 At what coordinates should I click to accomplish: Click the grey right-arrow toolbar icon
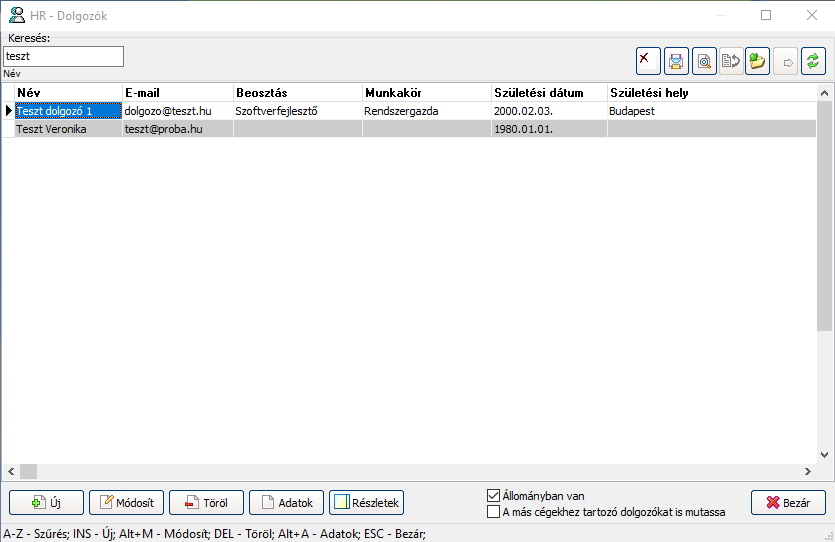(x=786, y=61)
